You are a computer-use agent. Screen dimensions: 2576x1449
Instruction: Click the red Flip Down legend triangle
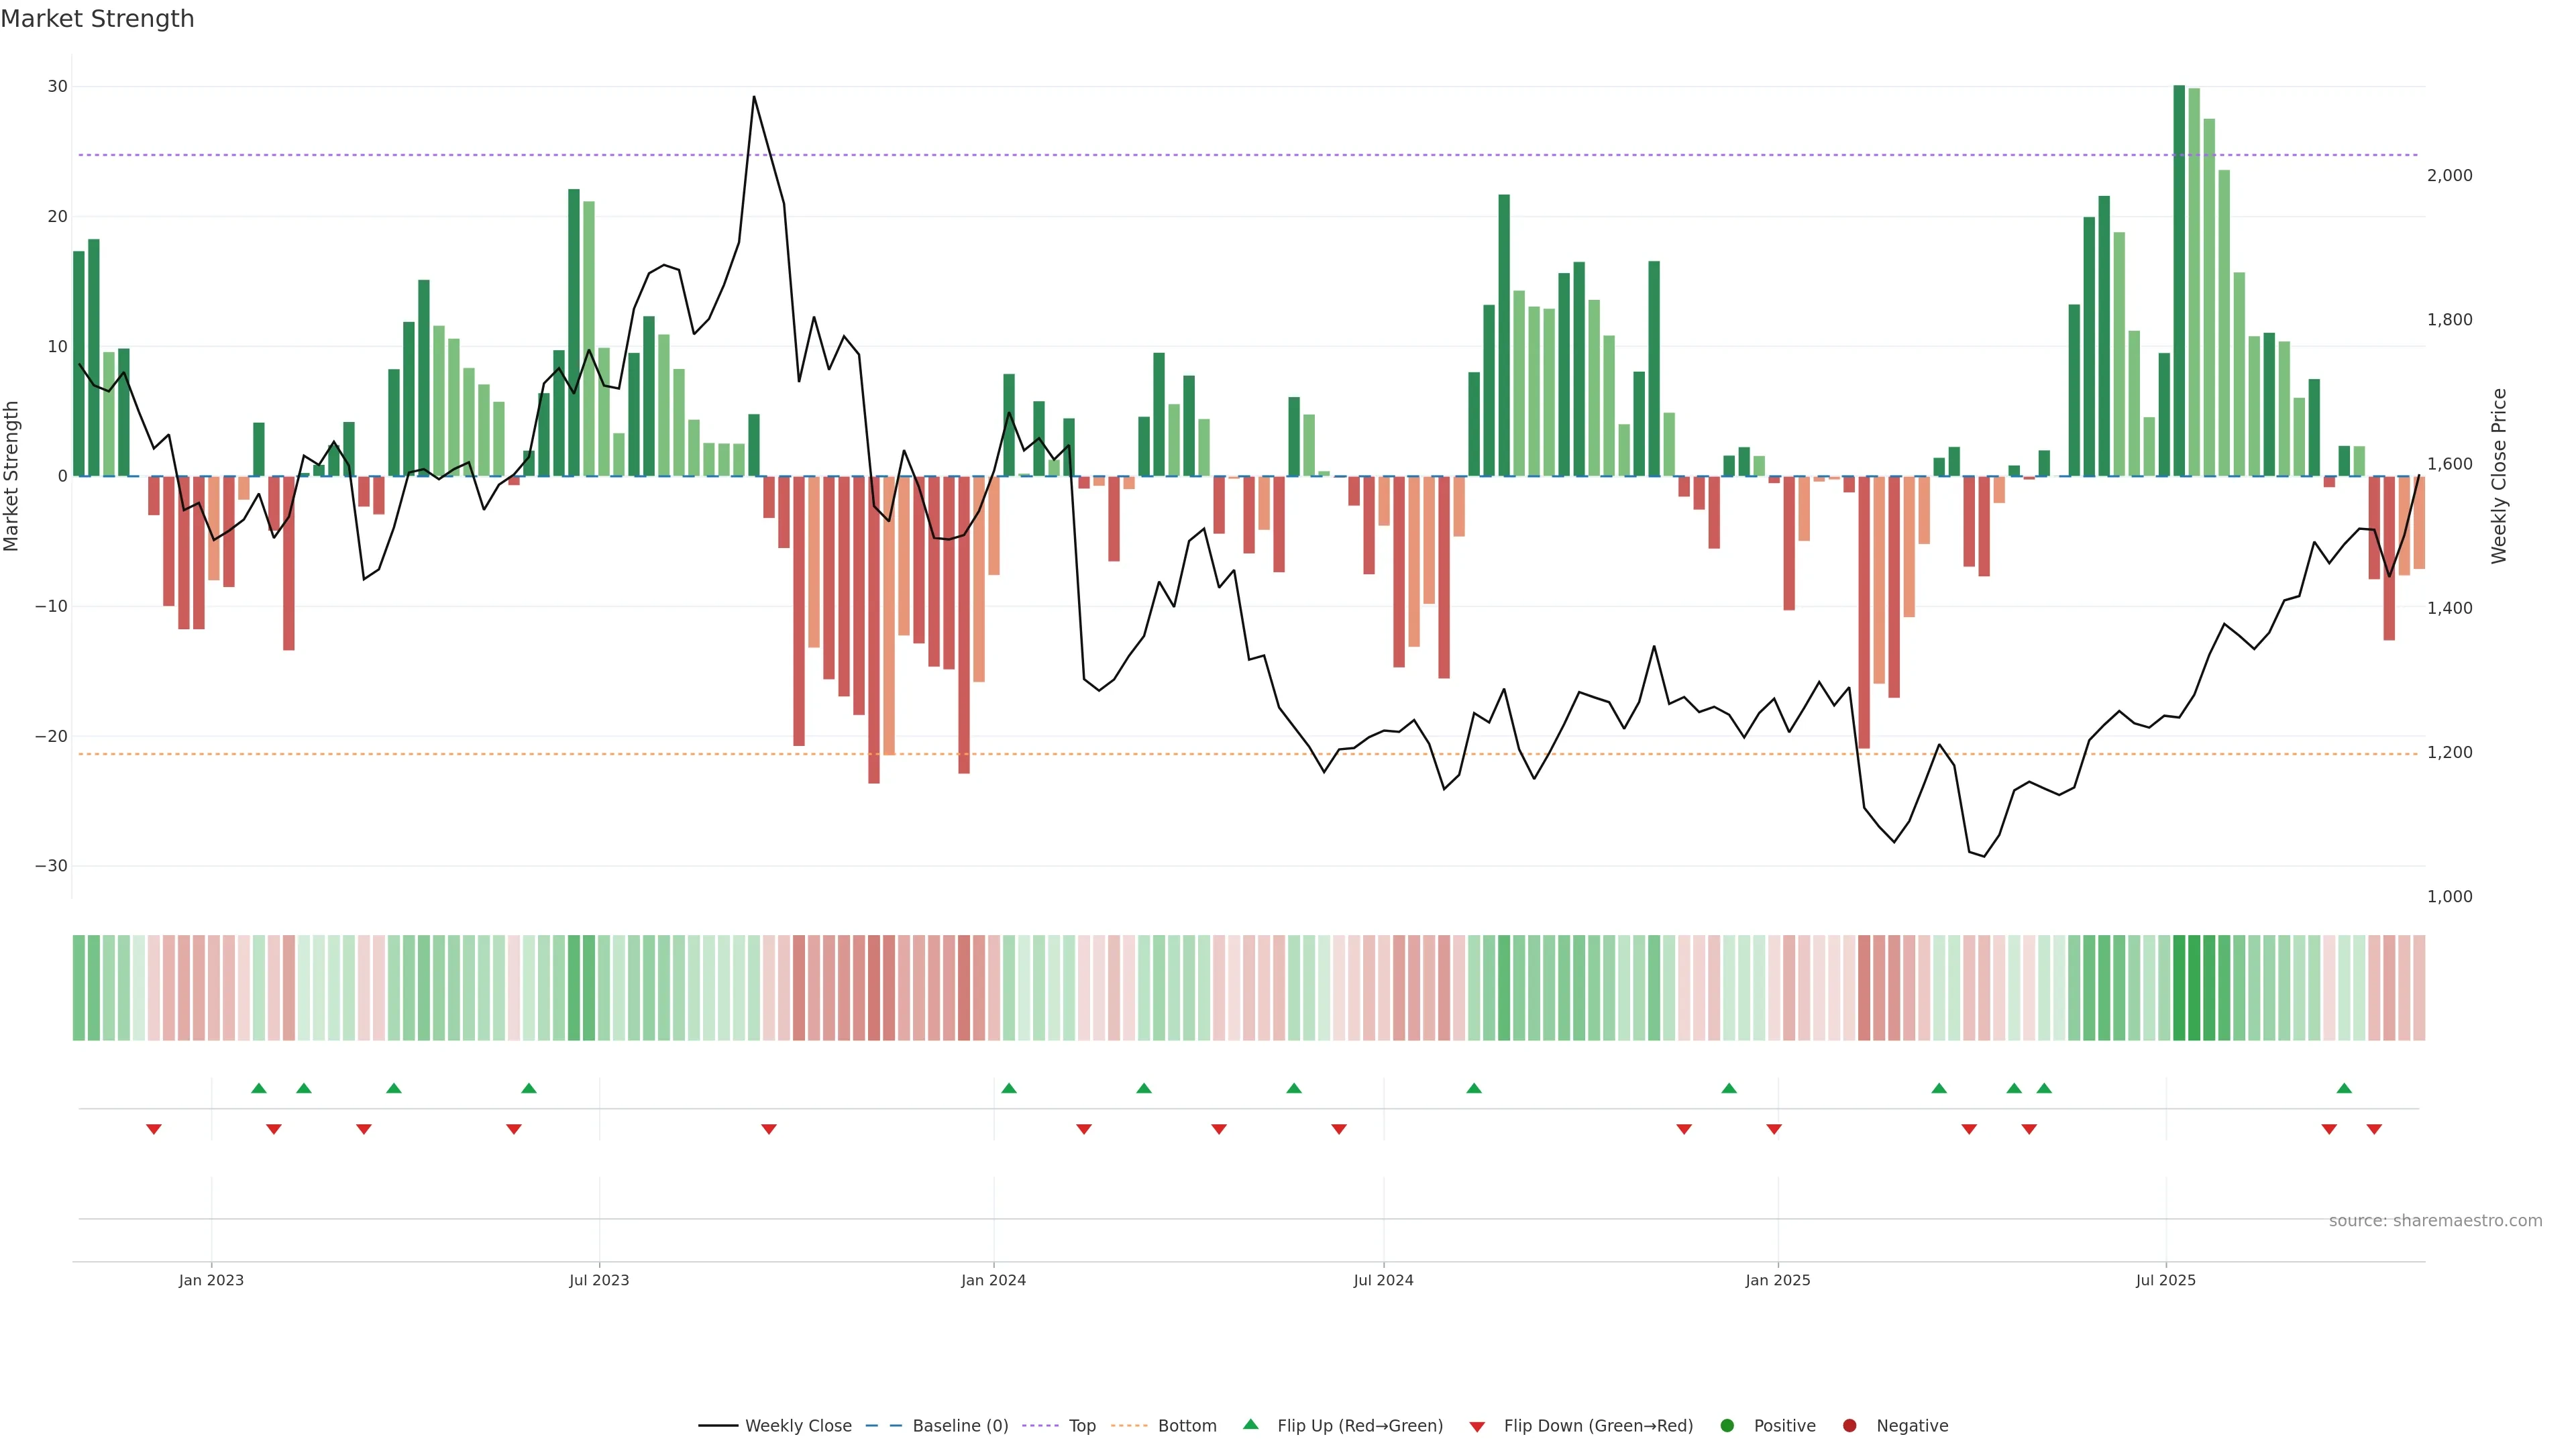click(x=1477, y=1427)
